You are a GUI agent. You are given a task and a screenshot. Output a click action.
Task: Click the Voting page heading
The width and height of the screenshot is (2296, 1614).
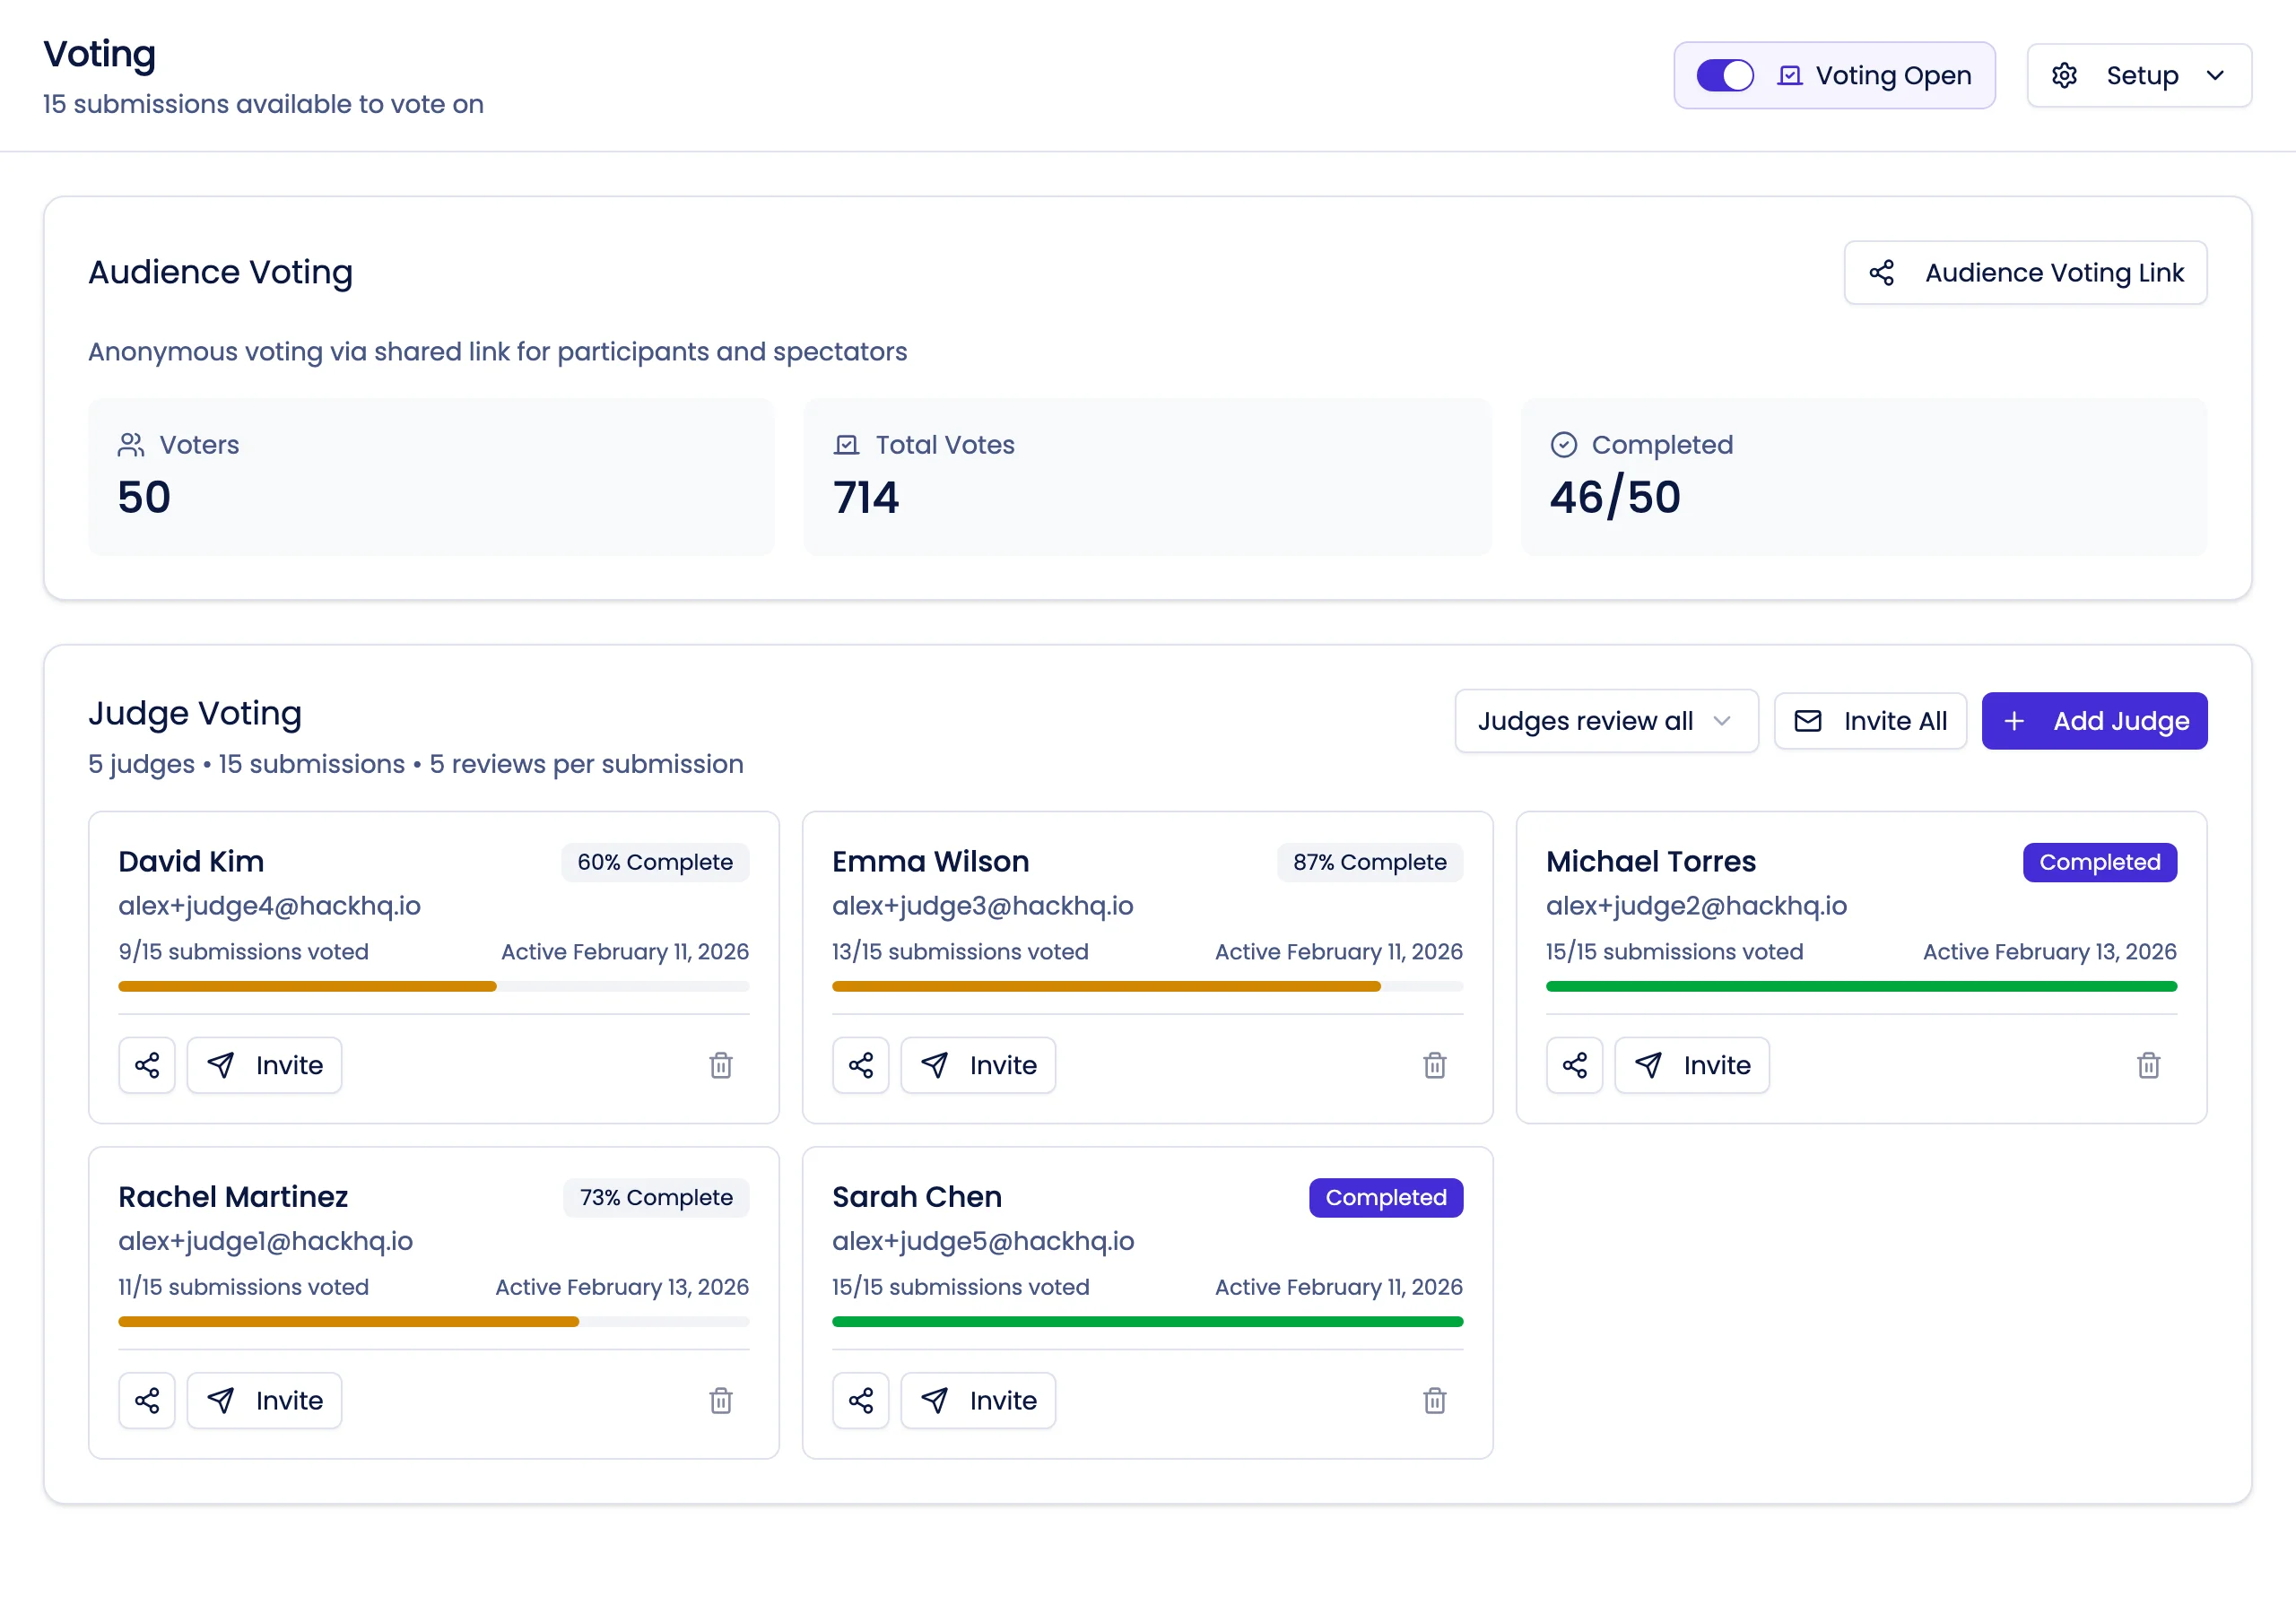point(99,54)
